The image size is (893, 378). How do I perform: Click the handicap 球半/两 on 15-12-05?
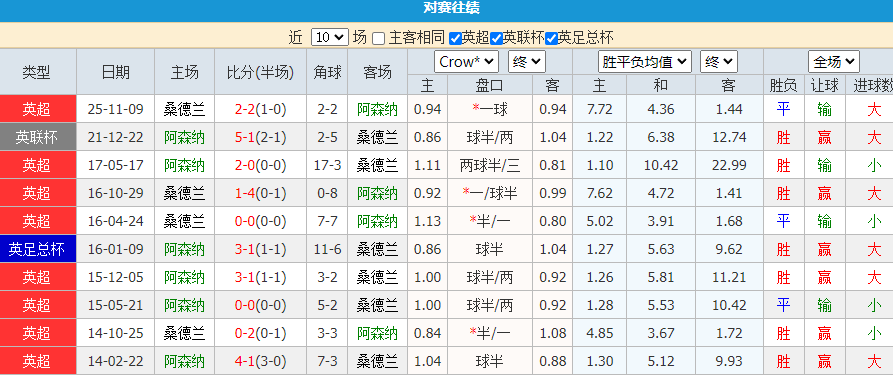click(490, 277)
